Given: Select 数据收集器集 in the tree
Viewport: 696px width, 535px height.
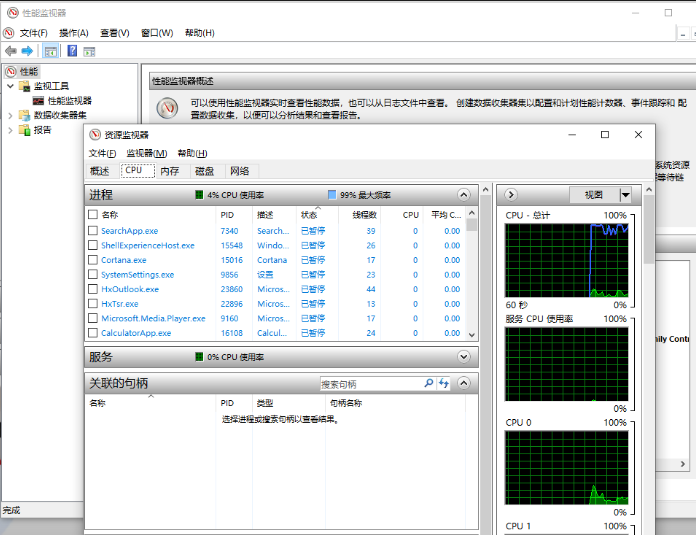Looking at the screenshot, I should pyautogui.click(x=60, y=115).
